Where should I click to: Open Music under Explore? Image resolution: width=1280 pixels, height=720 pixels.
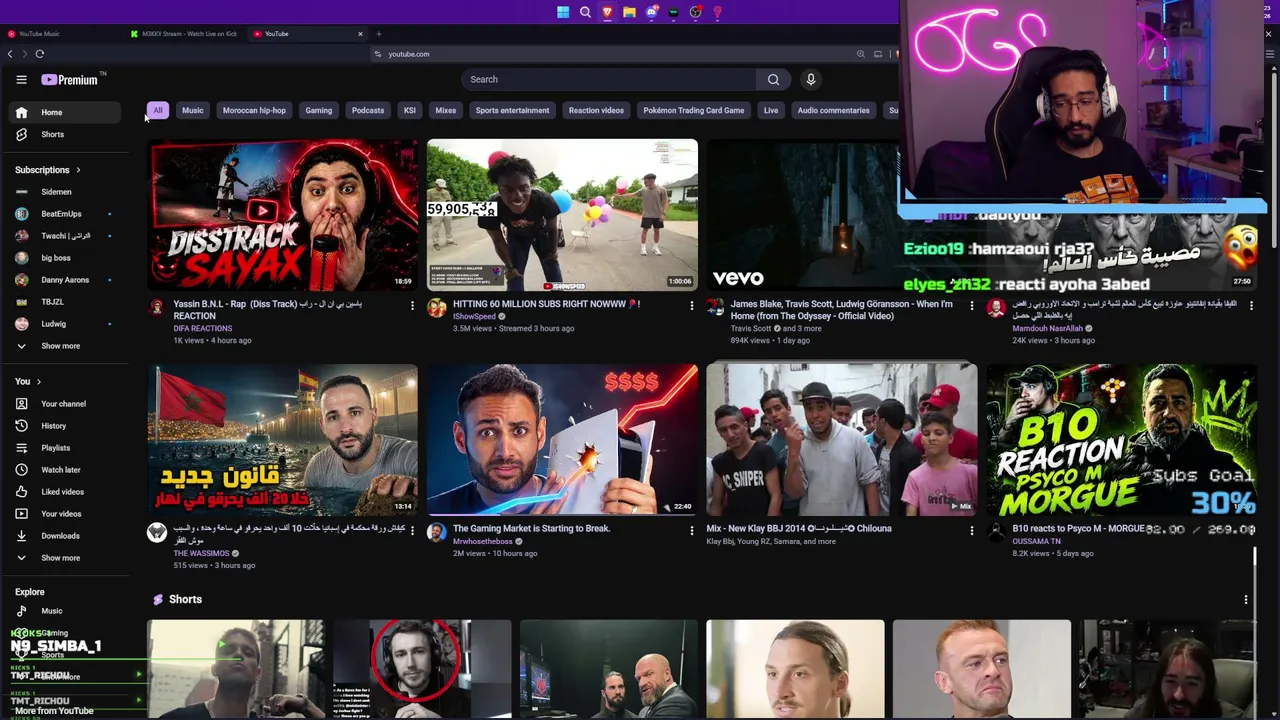[x=66, y=611]
